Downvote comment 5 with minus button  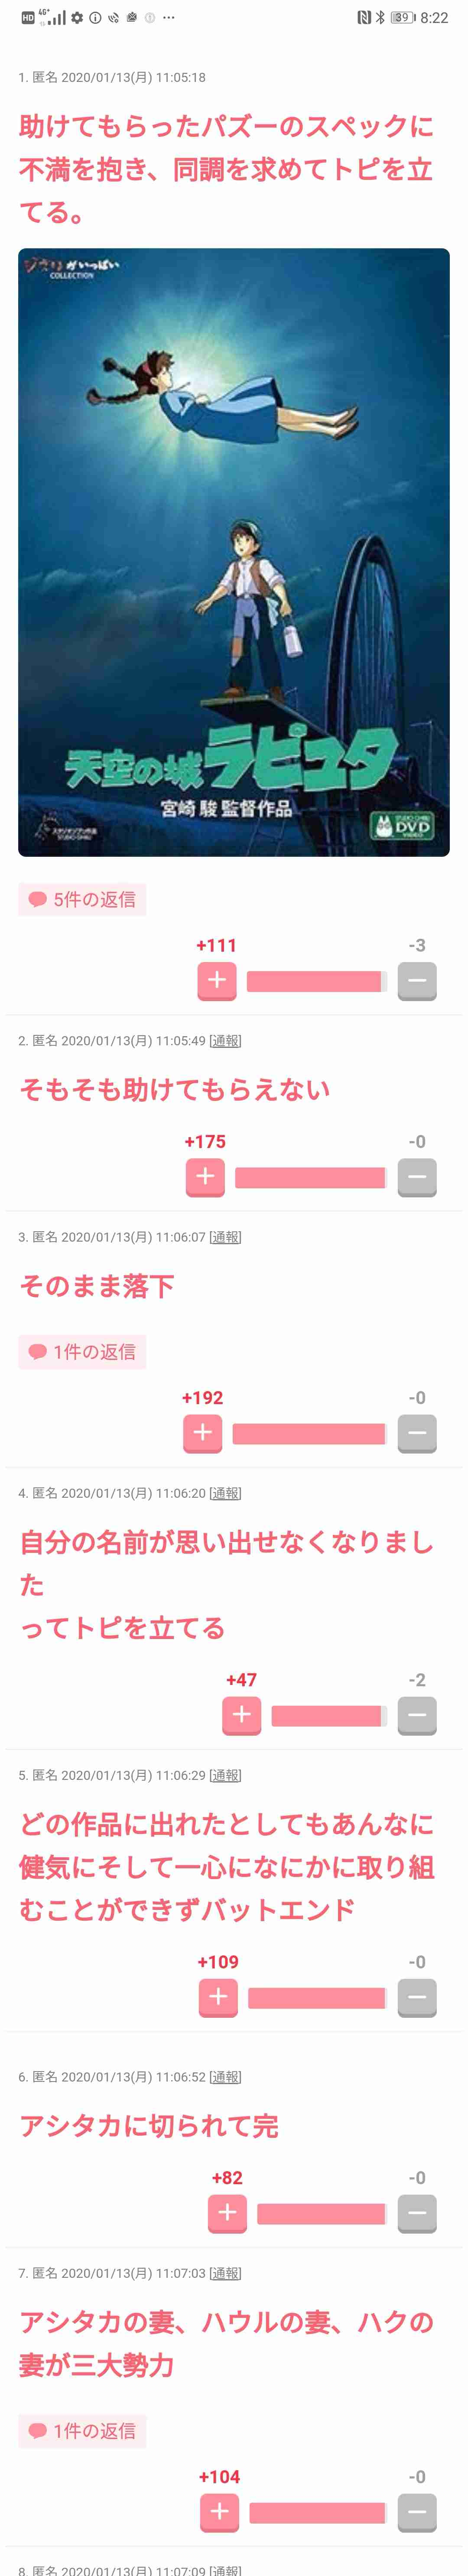(x=417, y=1997)
